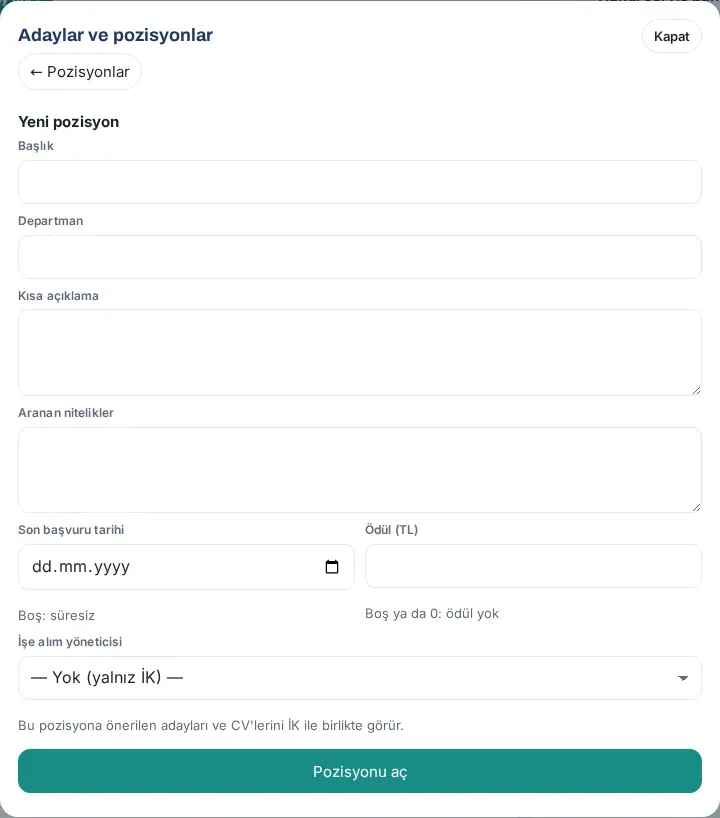Click into the Departman text field
This screenshot has height=818, width=720.
pos(359,257)
